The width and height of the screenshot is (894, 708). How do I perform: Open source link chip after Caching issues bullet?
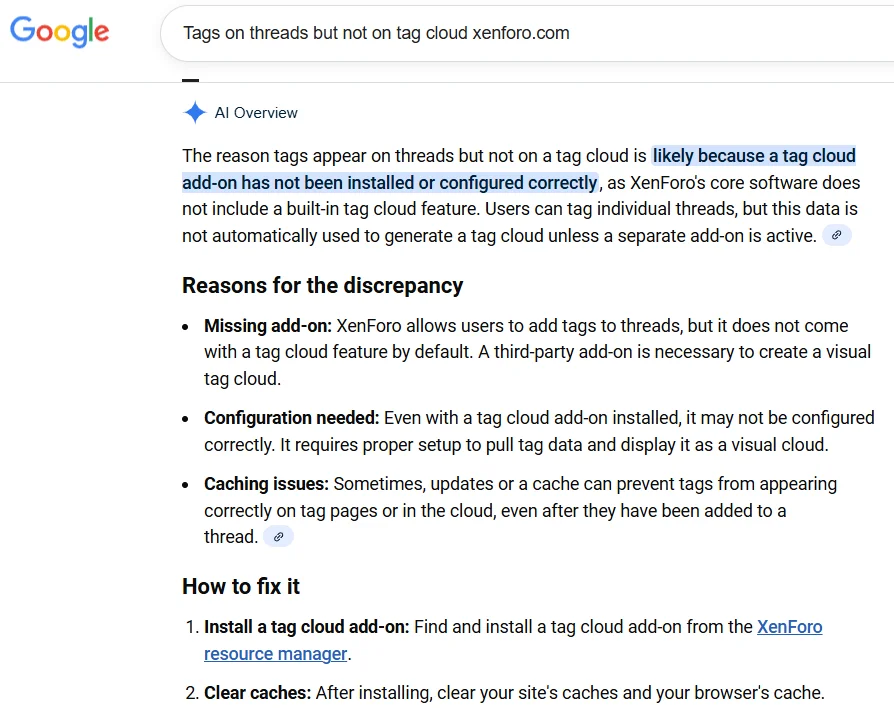(278, 537)
